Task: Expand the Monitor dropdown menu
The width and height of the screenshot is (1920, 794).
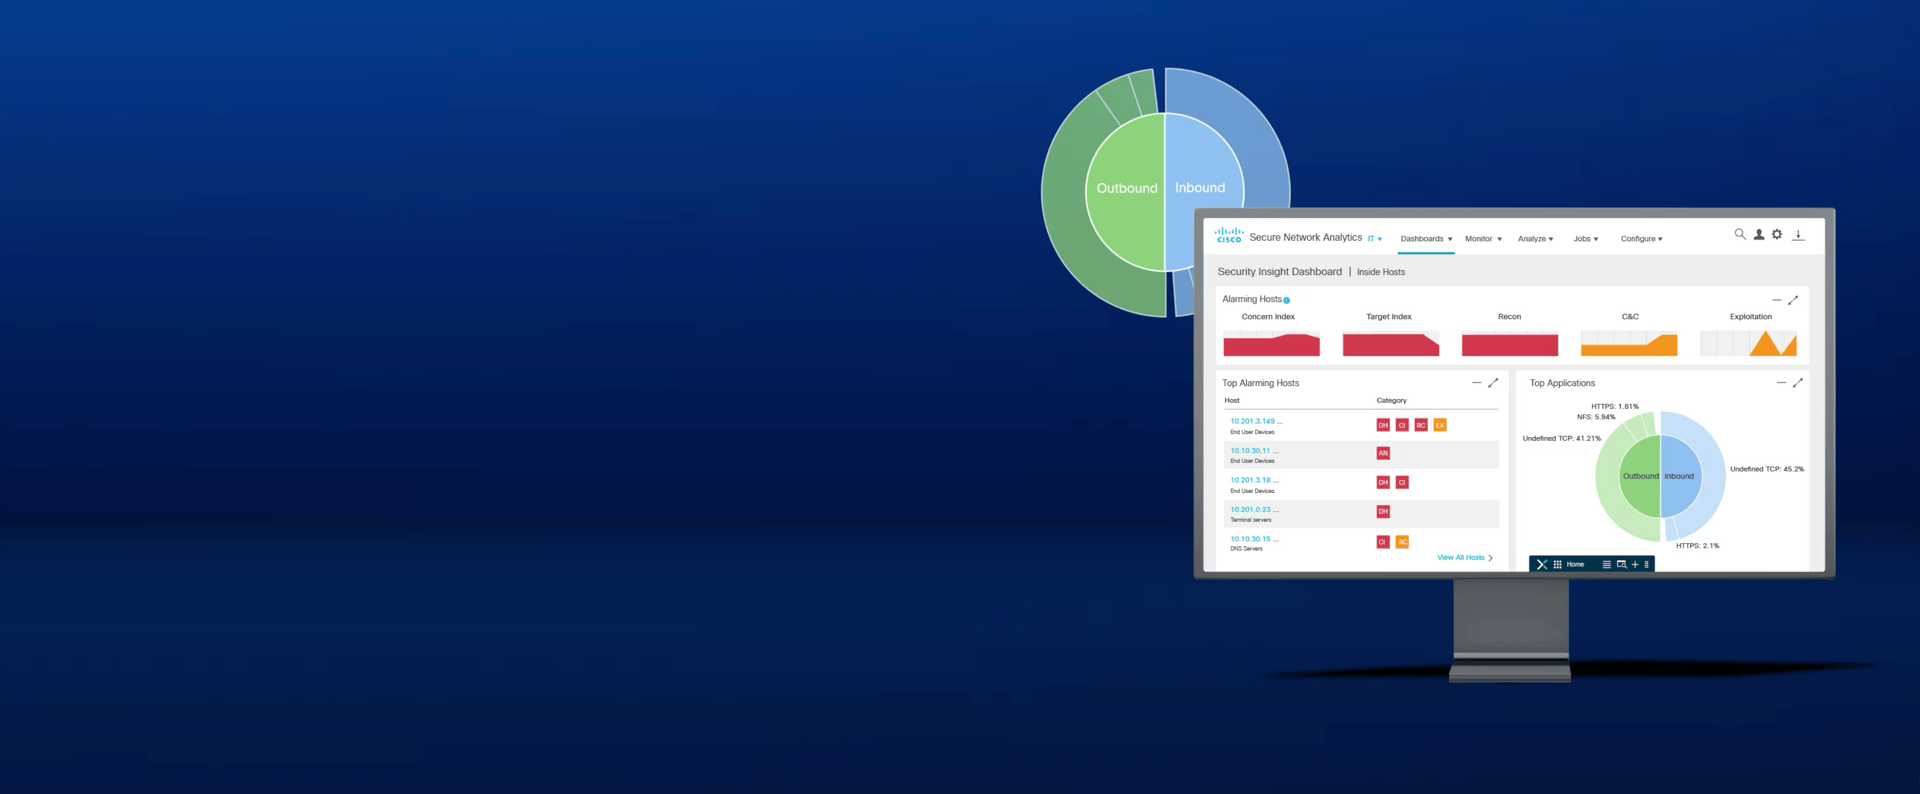Action: [1483, 239]
